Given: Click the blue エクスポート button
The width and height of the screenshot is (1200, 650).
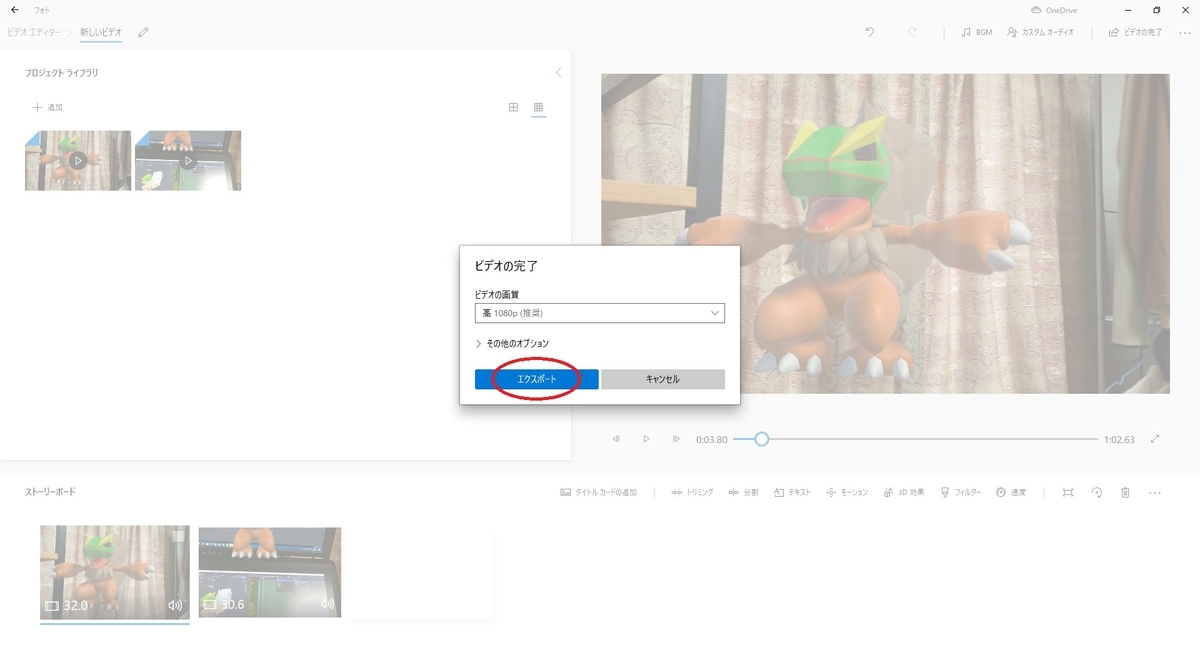Looking at the screenshot, I should click(x=536, y=379).
